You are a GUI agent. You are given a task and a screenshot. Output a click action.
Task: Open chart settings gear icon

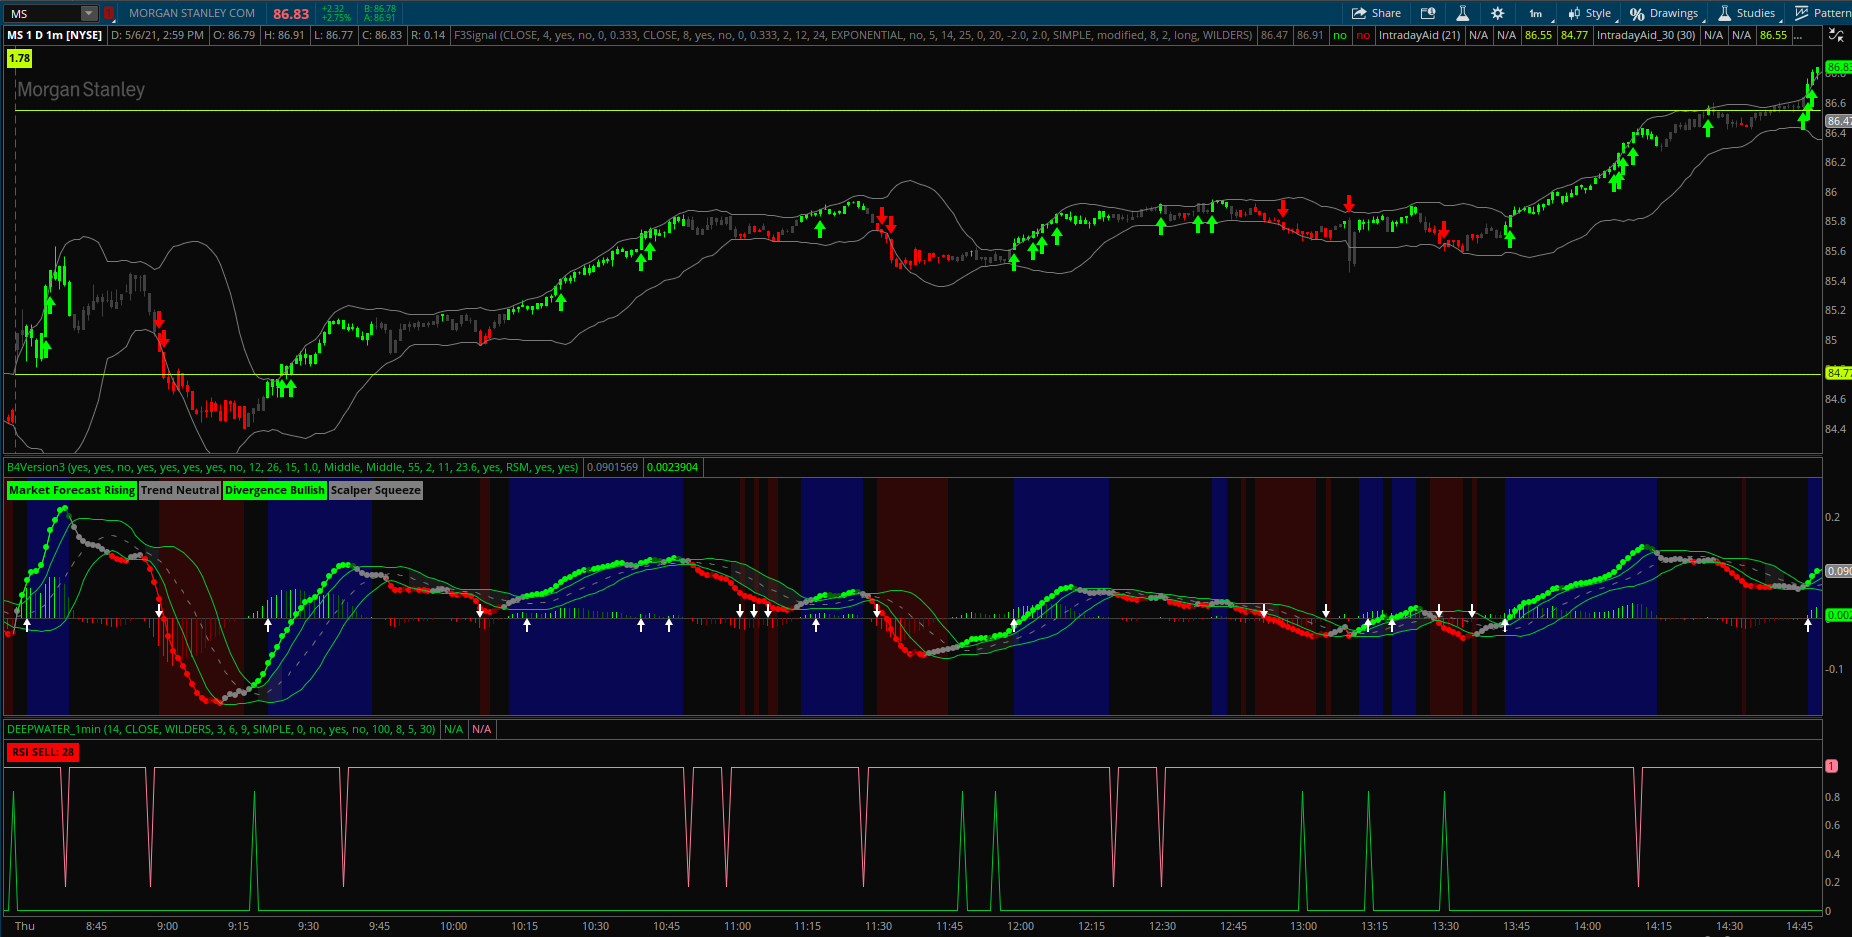(x=1497, y=13)
